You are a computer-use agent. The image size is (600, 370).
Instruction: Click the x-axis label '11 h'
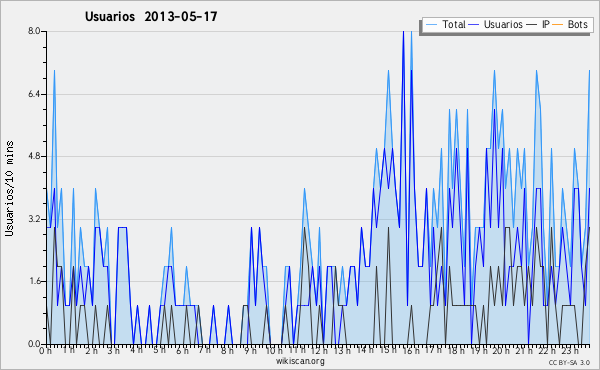click(297, 350)
